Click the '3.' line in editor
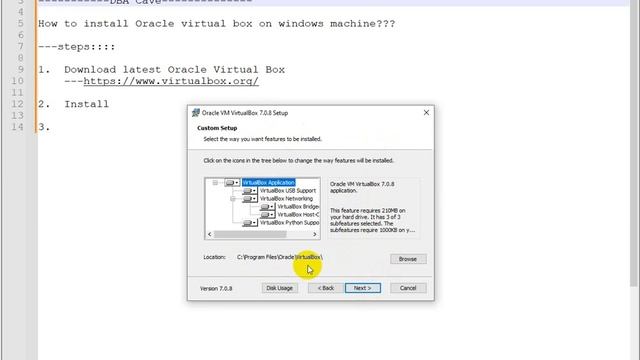Image resolution: width=640 pixels, height=360 pixels. pyautogui.click(x=44, y=127)
